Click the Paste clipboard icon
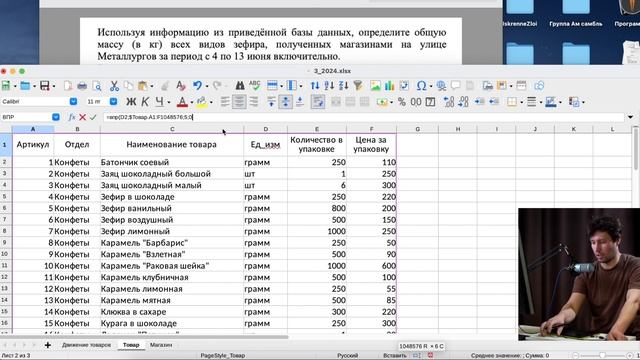The image size is (640, 360). [142, 86]
